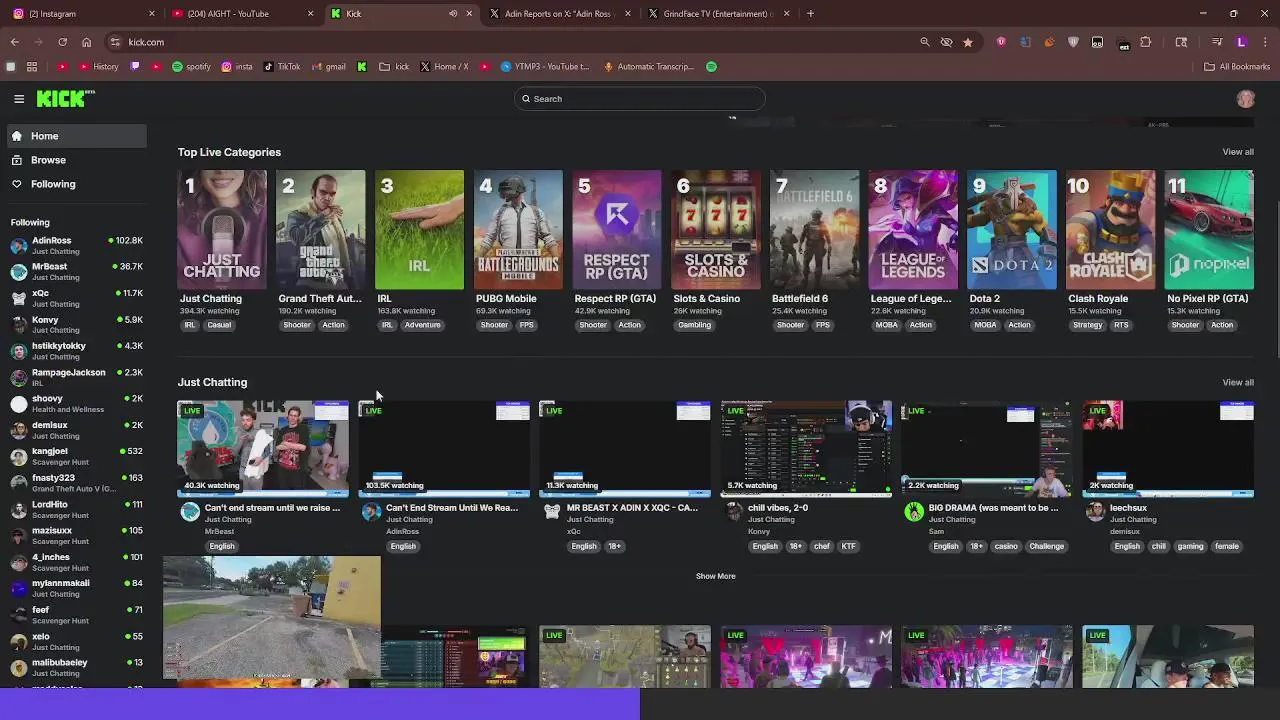Screen dimensions: 1280x720
Task: Select Following in the Kick sidebar
Action: (x=75, y=184)
